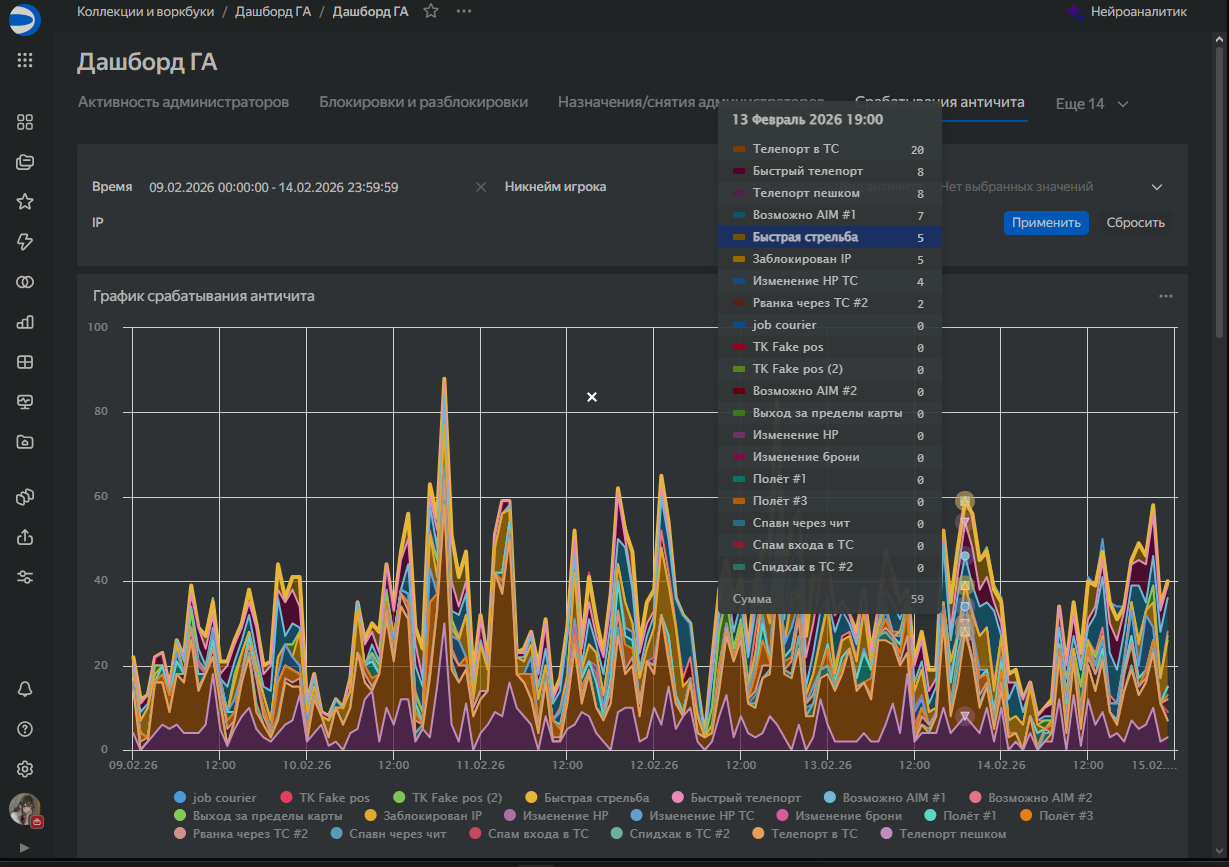Open the chart widget three-dots menu
Viewport: 1229px width, 867px height.
tap(1165, 296)
